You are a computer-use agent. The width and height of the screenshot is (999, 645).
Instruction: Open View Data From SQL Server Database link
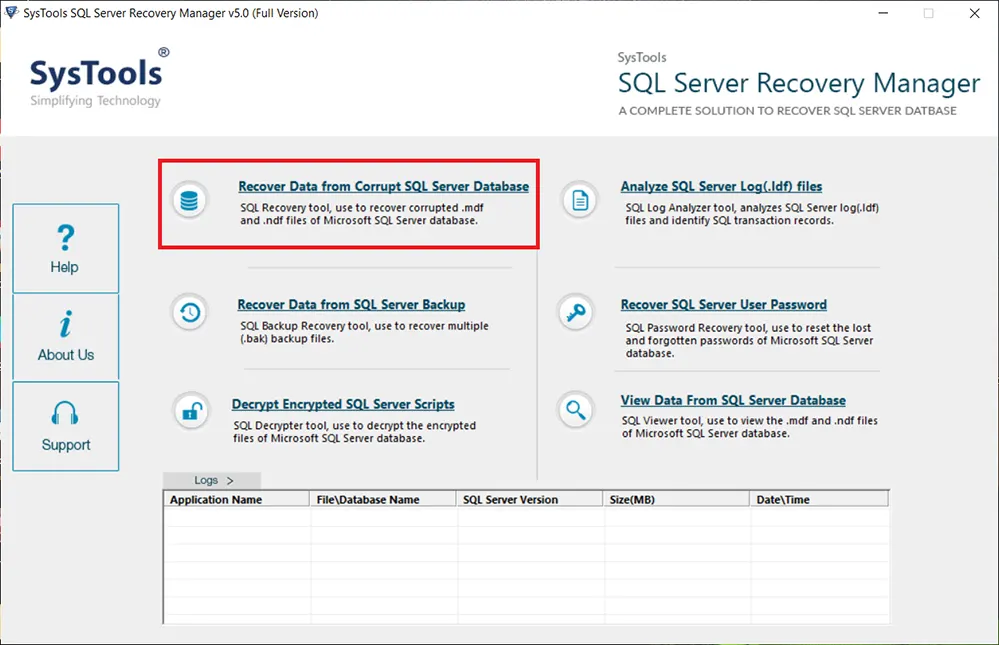coord(733,400)
